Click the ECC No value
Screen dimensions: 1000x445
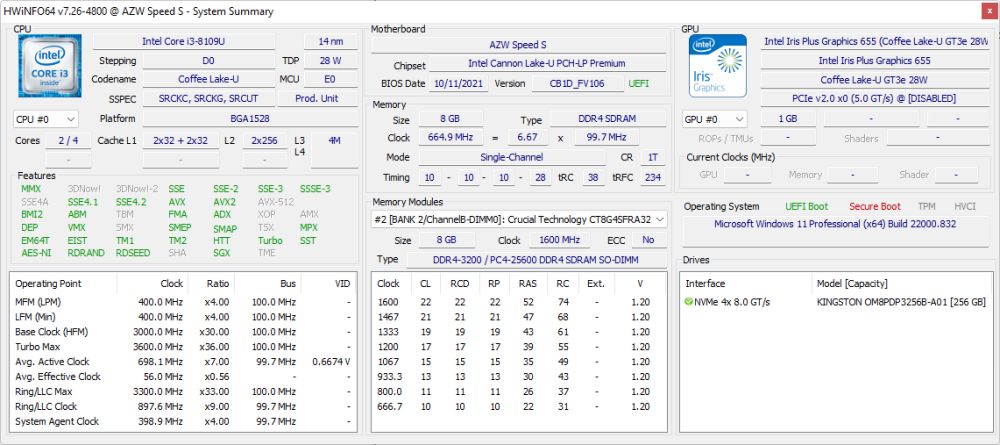pyautogui.click(x=649, y=240)
